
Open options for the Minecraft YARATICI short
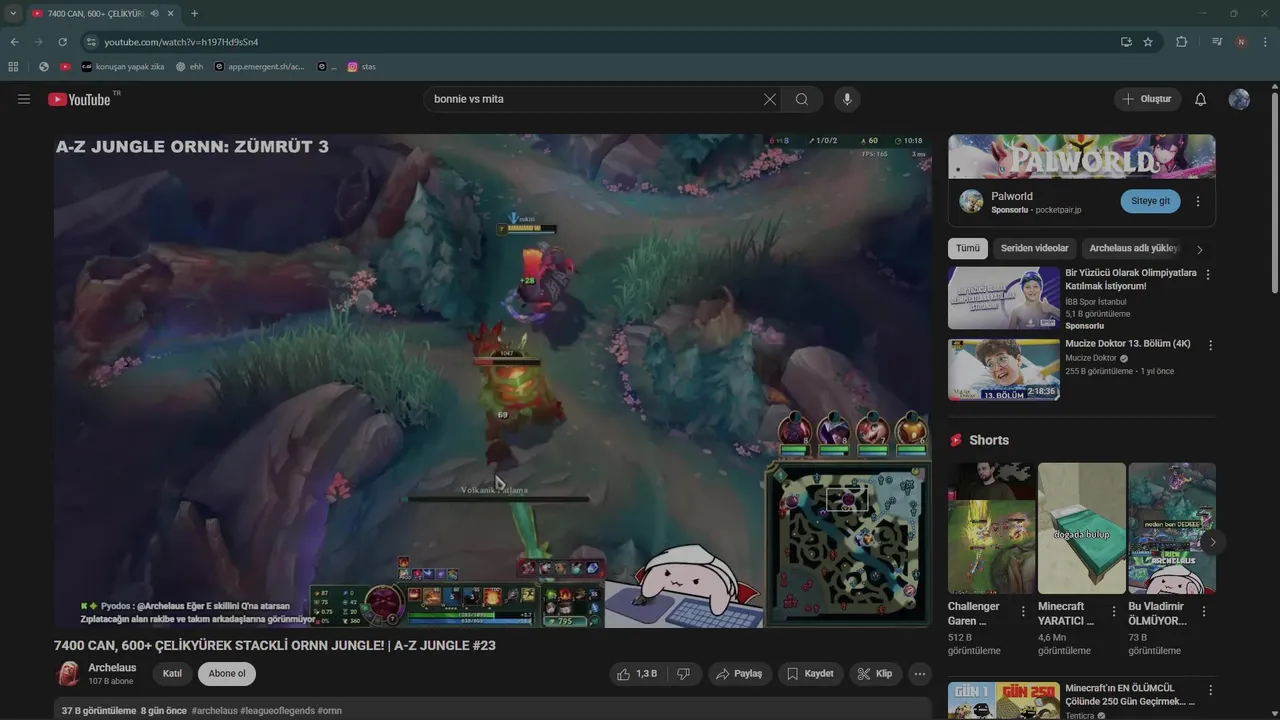coord(1113,611)
